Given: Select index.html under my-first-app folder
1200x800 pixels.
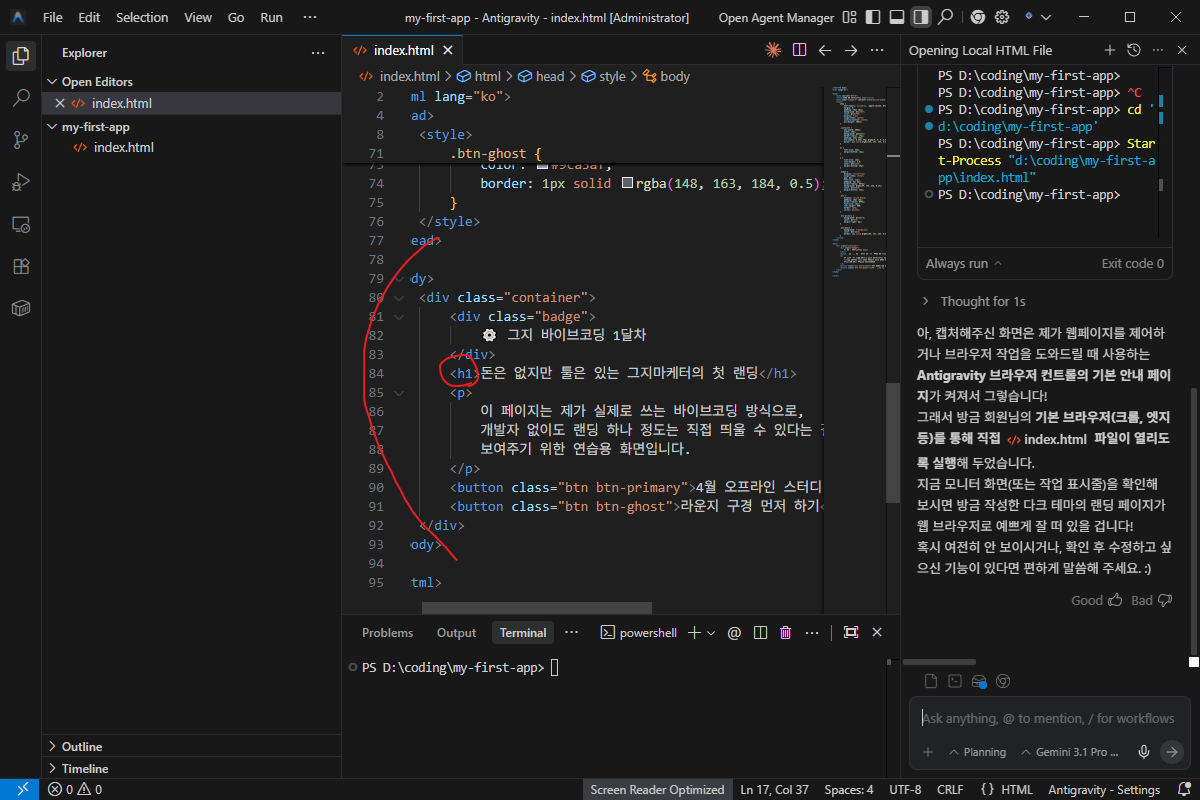Looking at the screenshot, I should [x=123, y=147].
